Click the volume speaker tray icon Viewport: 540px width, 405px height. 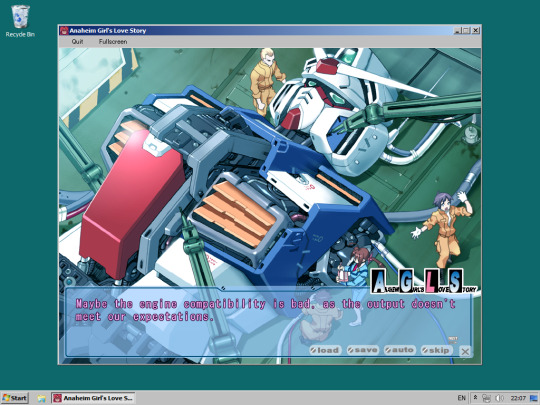pyautogui.click(x=500, y=398)
